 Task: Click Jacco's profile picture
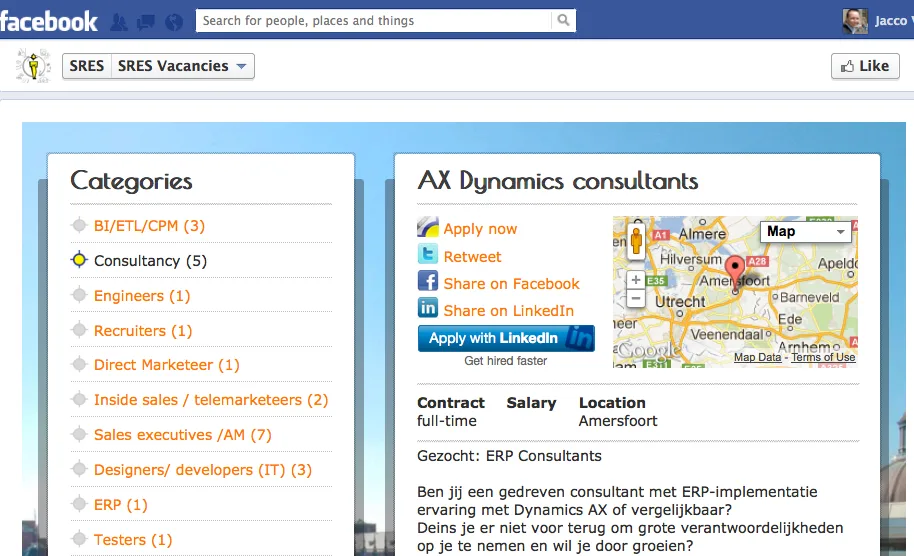855,21
